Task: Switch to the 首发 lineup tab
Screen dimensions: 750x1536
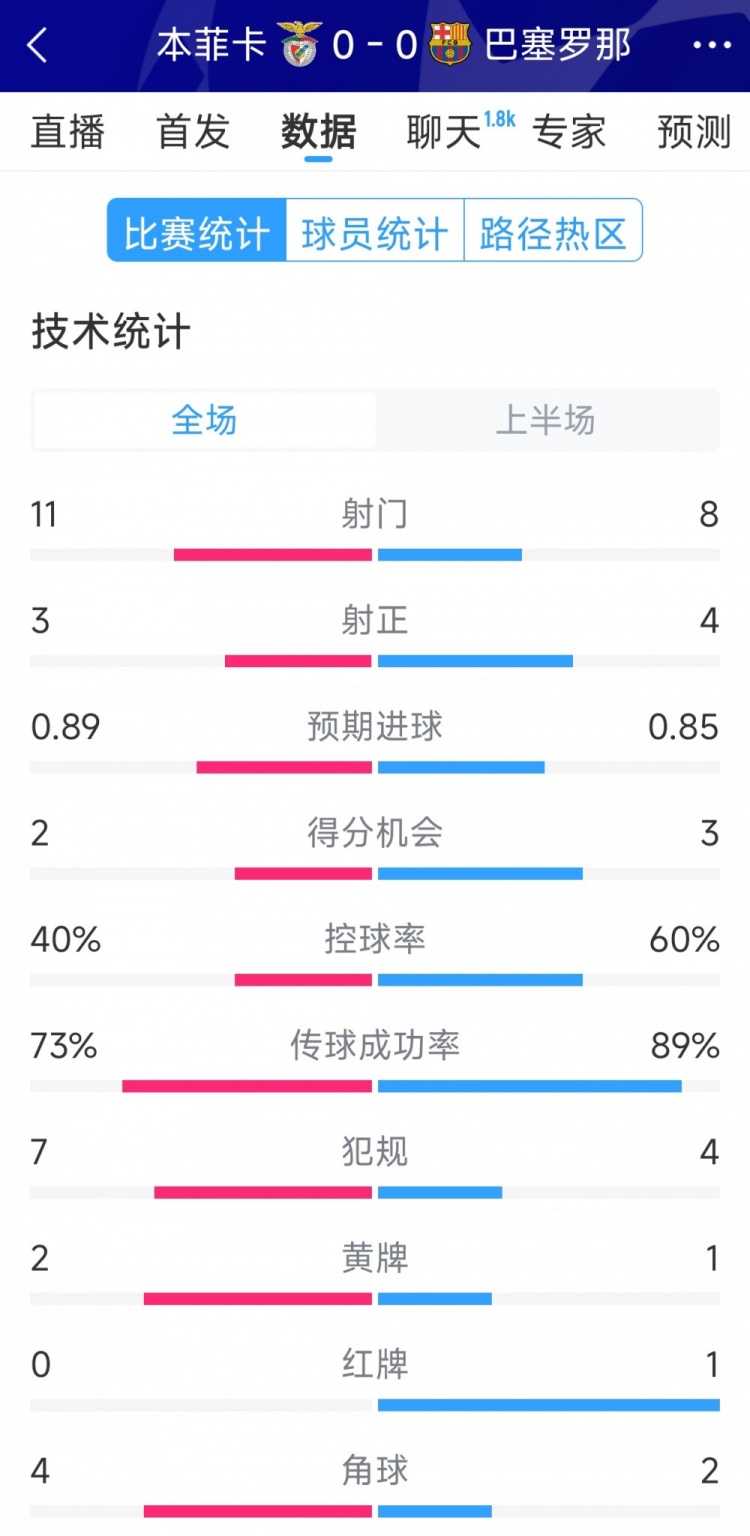Action: (192, 131)
